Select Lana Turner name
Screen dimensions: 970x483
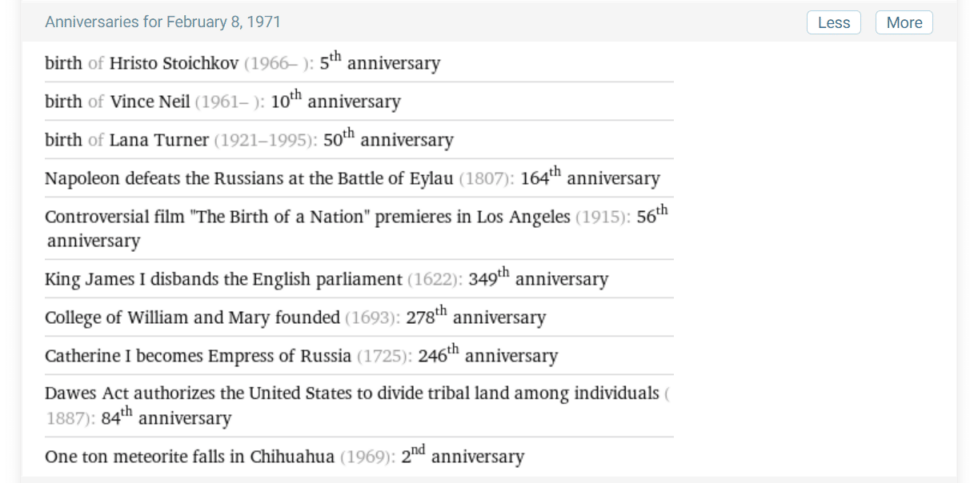159,140
